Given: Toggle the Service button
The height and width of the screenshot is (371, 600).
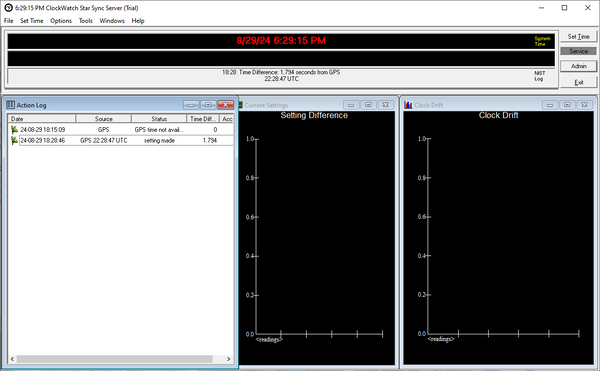Looking at the screenshot, I should tap(578, 51).
